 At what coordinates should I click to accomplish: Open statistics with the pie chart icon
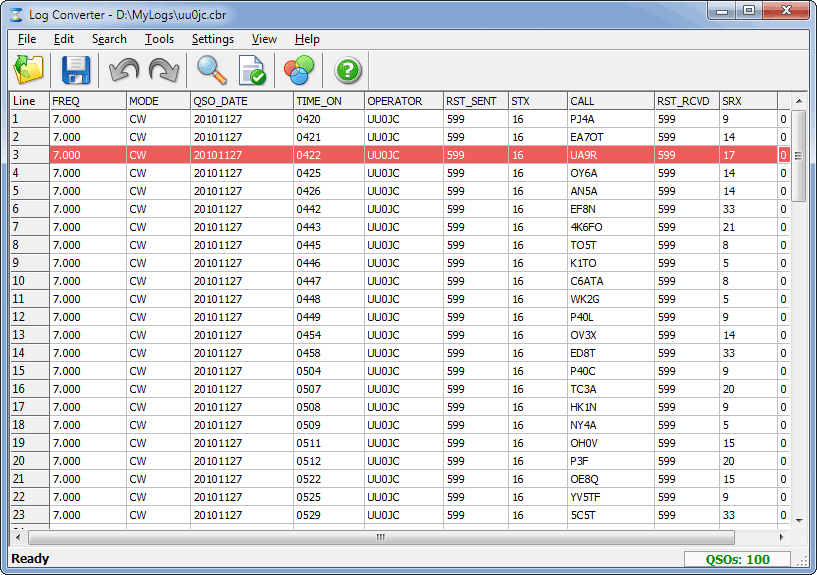point(299,70)
